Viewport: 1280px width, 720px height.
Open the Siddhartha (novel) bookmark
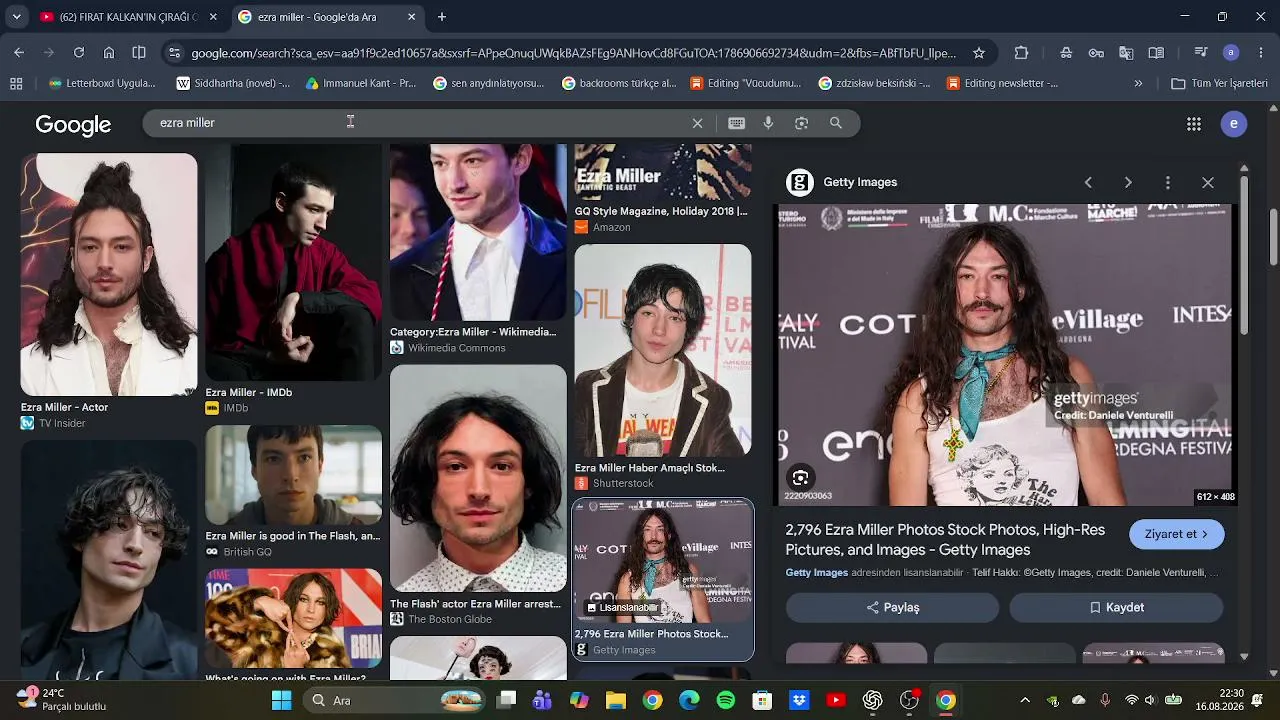point(233,84)
